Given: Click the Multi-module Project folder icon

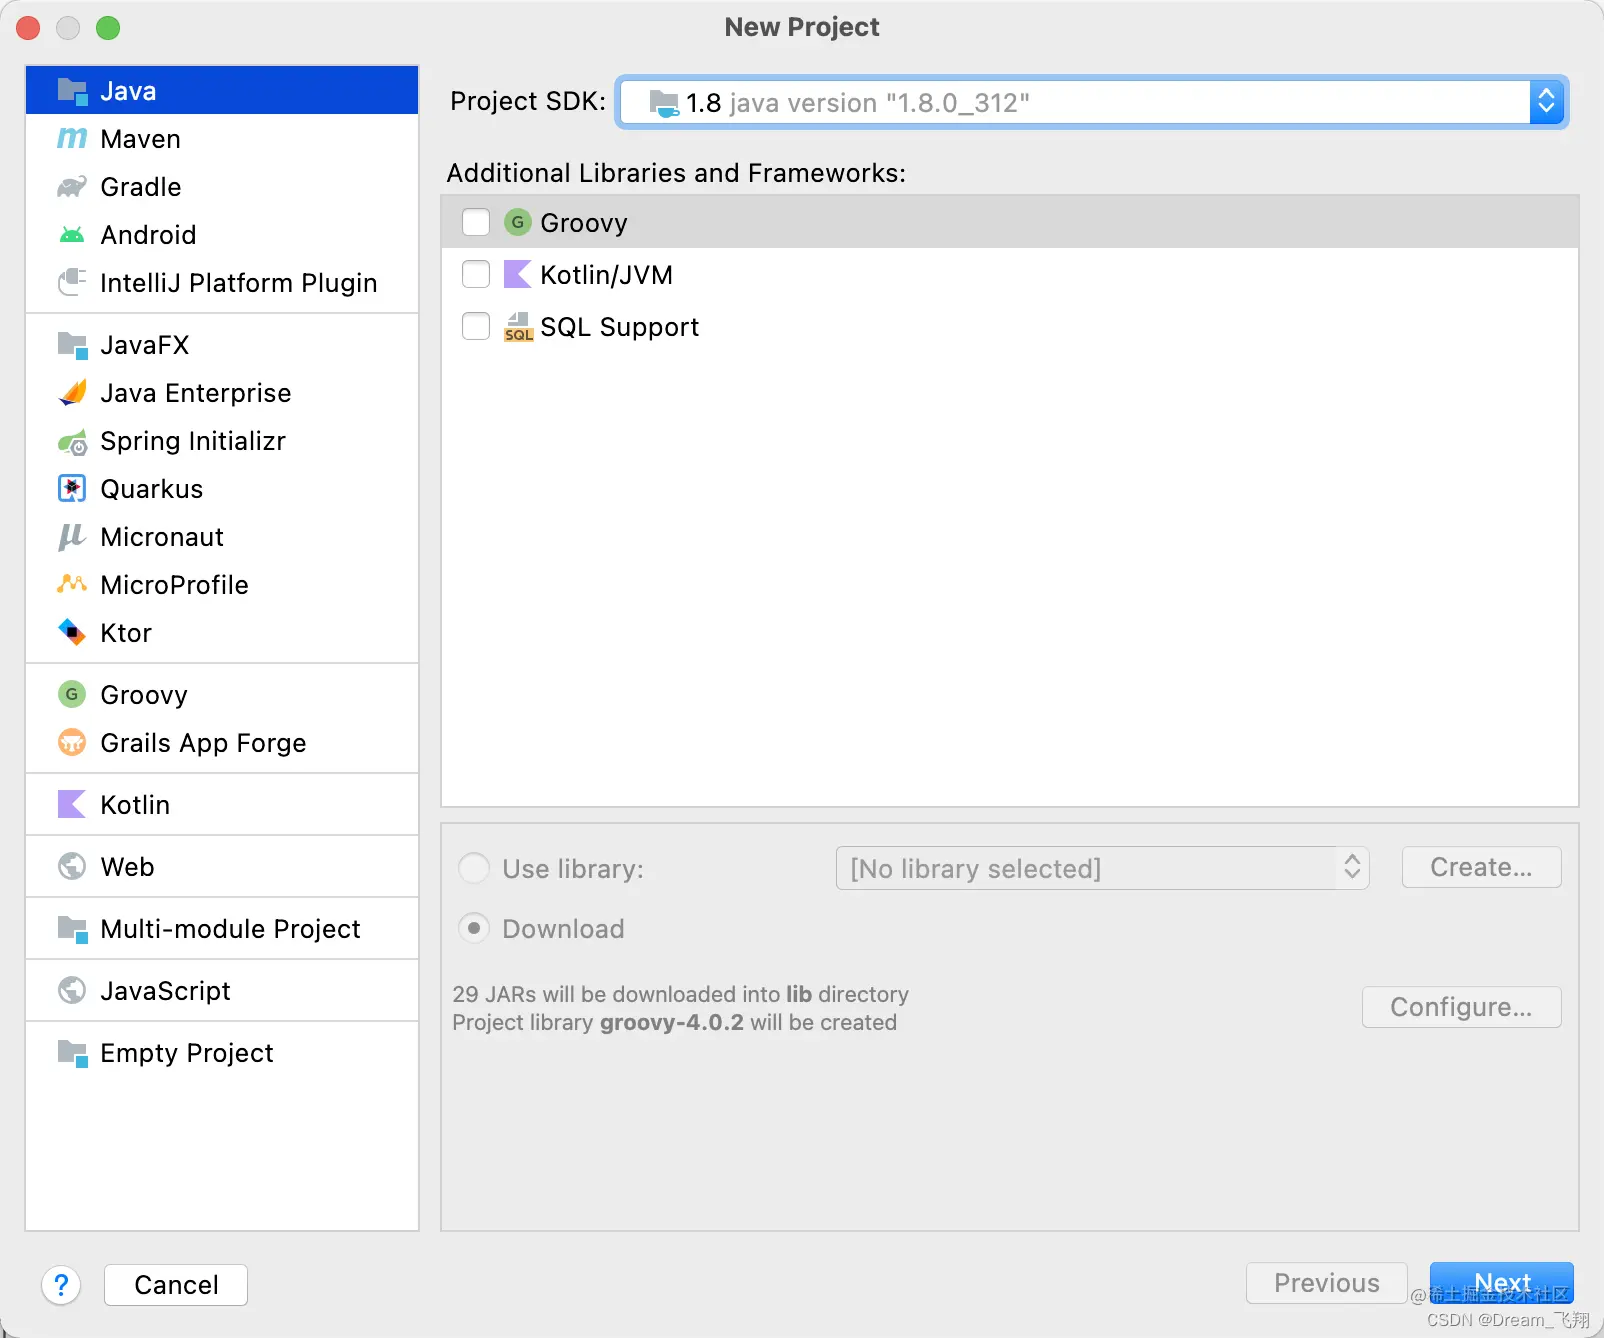Looking at the screenshot, I should 72,929.
